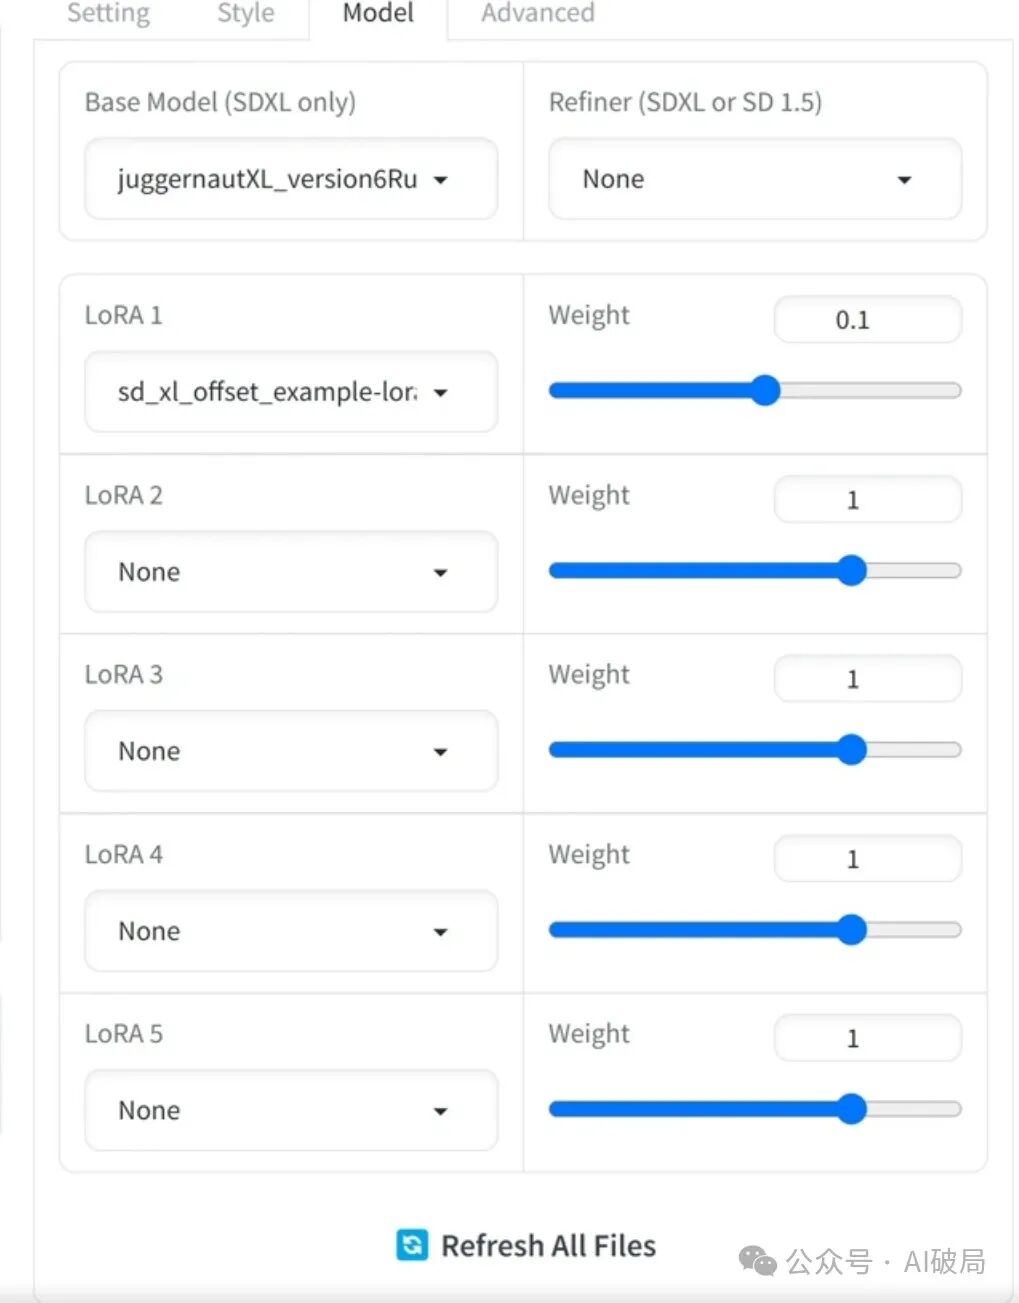Click the LoRA 5 weight slider handle
1019x1303 pixels.
point(851,1108)
